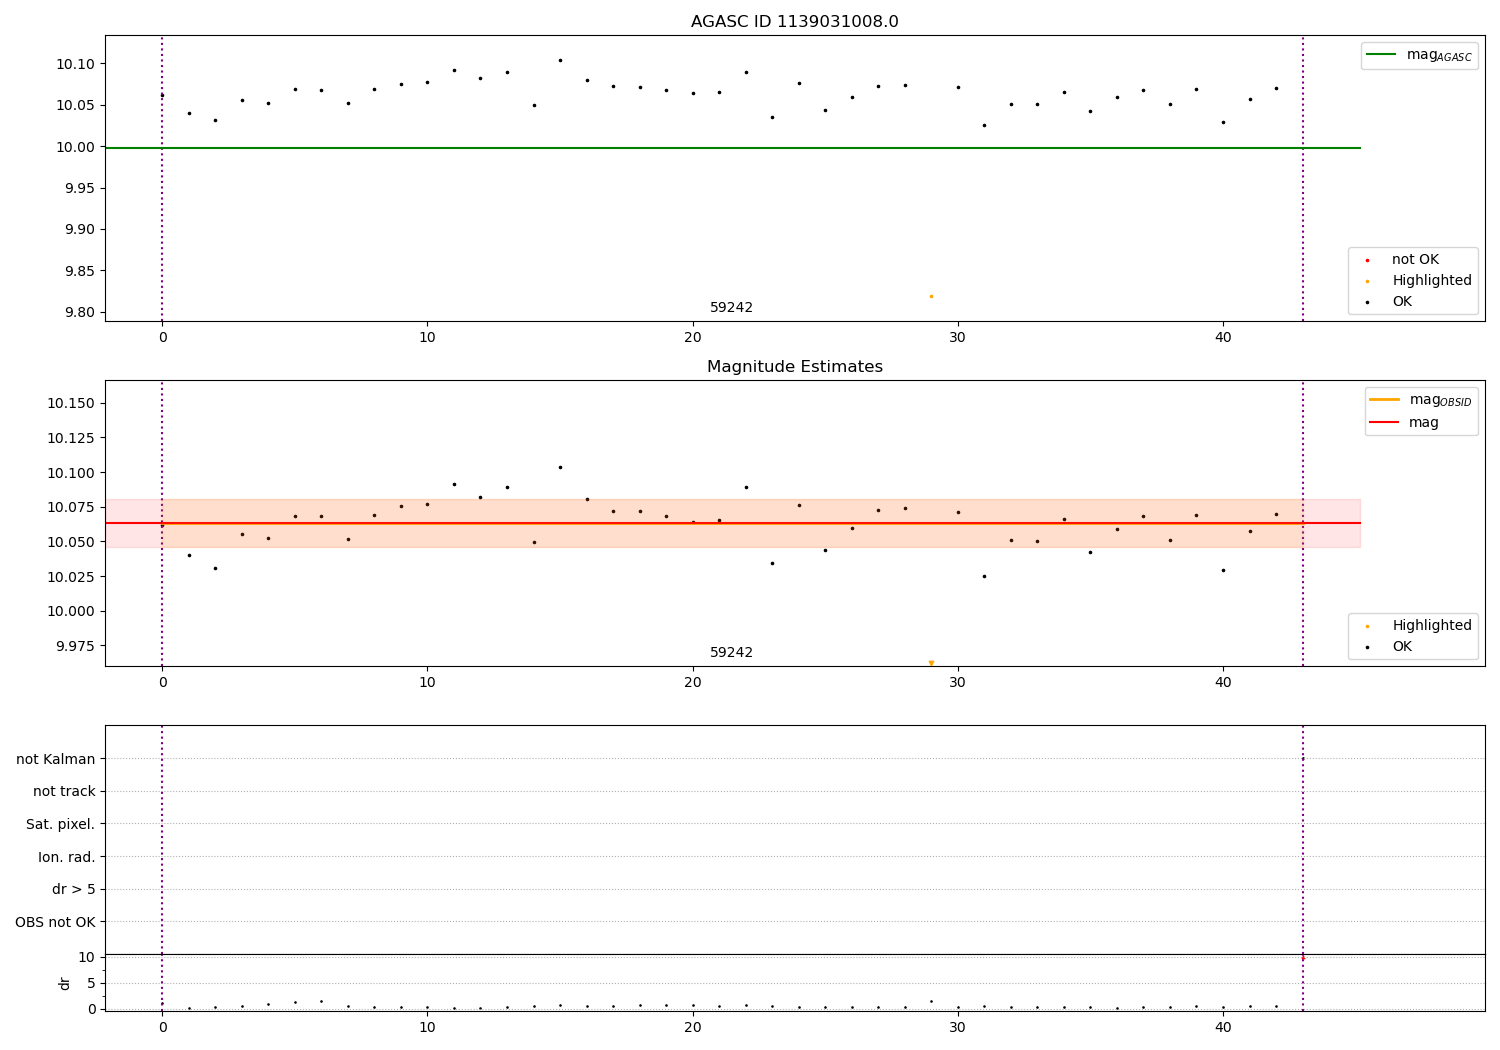This screenshot has width=1500, height=1050.
Task: Click the red mag line in Magnitude Estimates plot
Action: [x=733, y=523]
